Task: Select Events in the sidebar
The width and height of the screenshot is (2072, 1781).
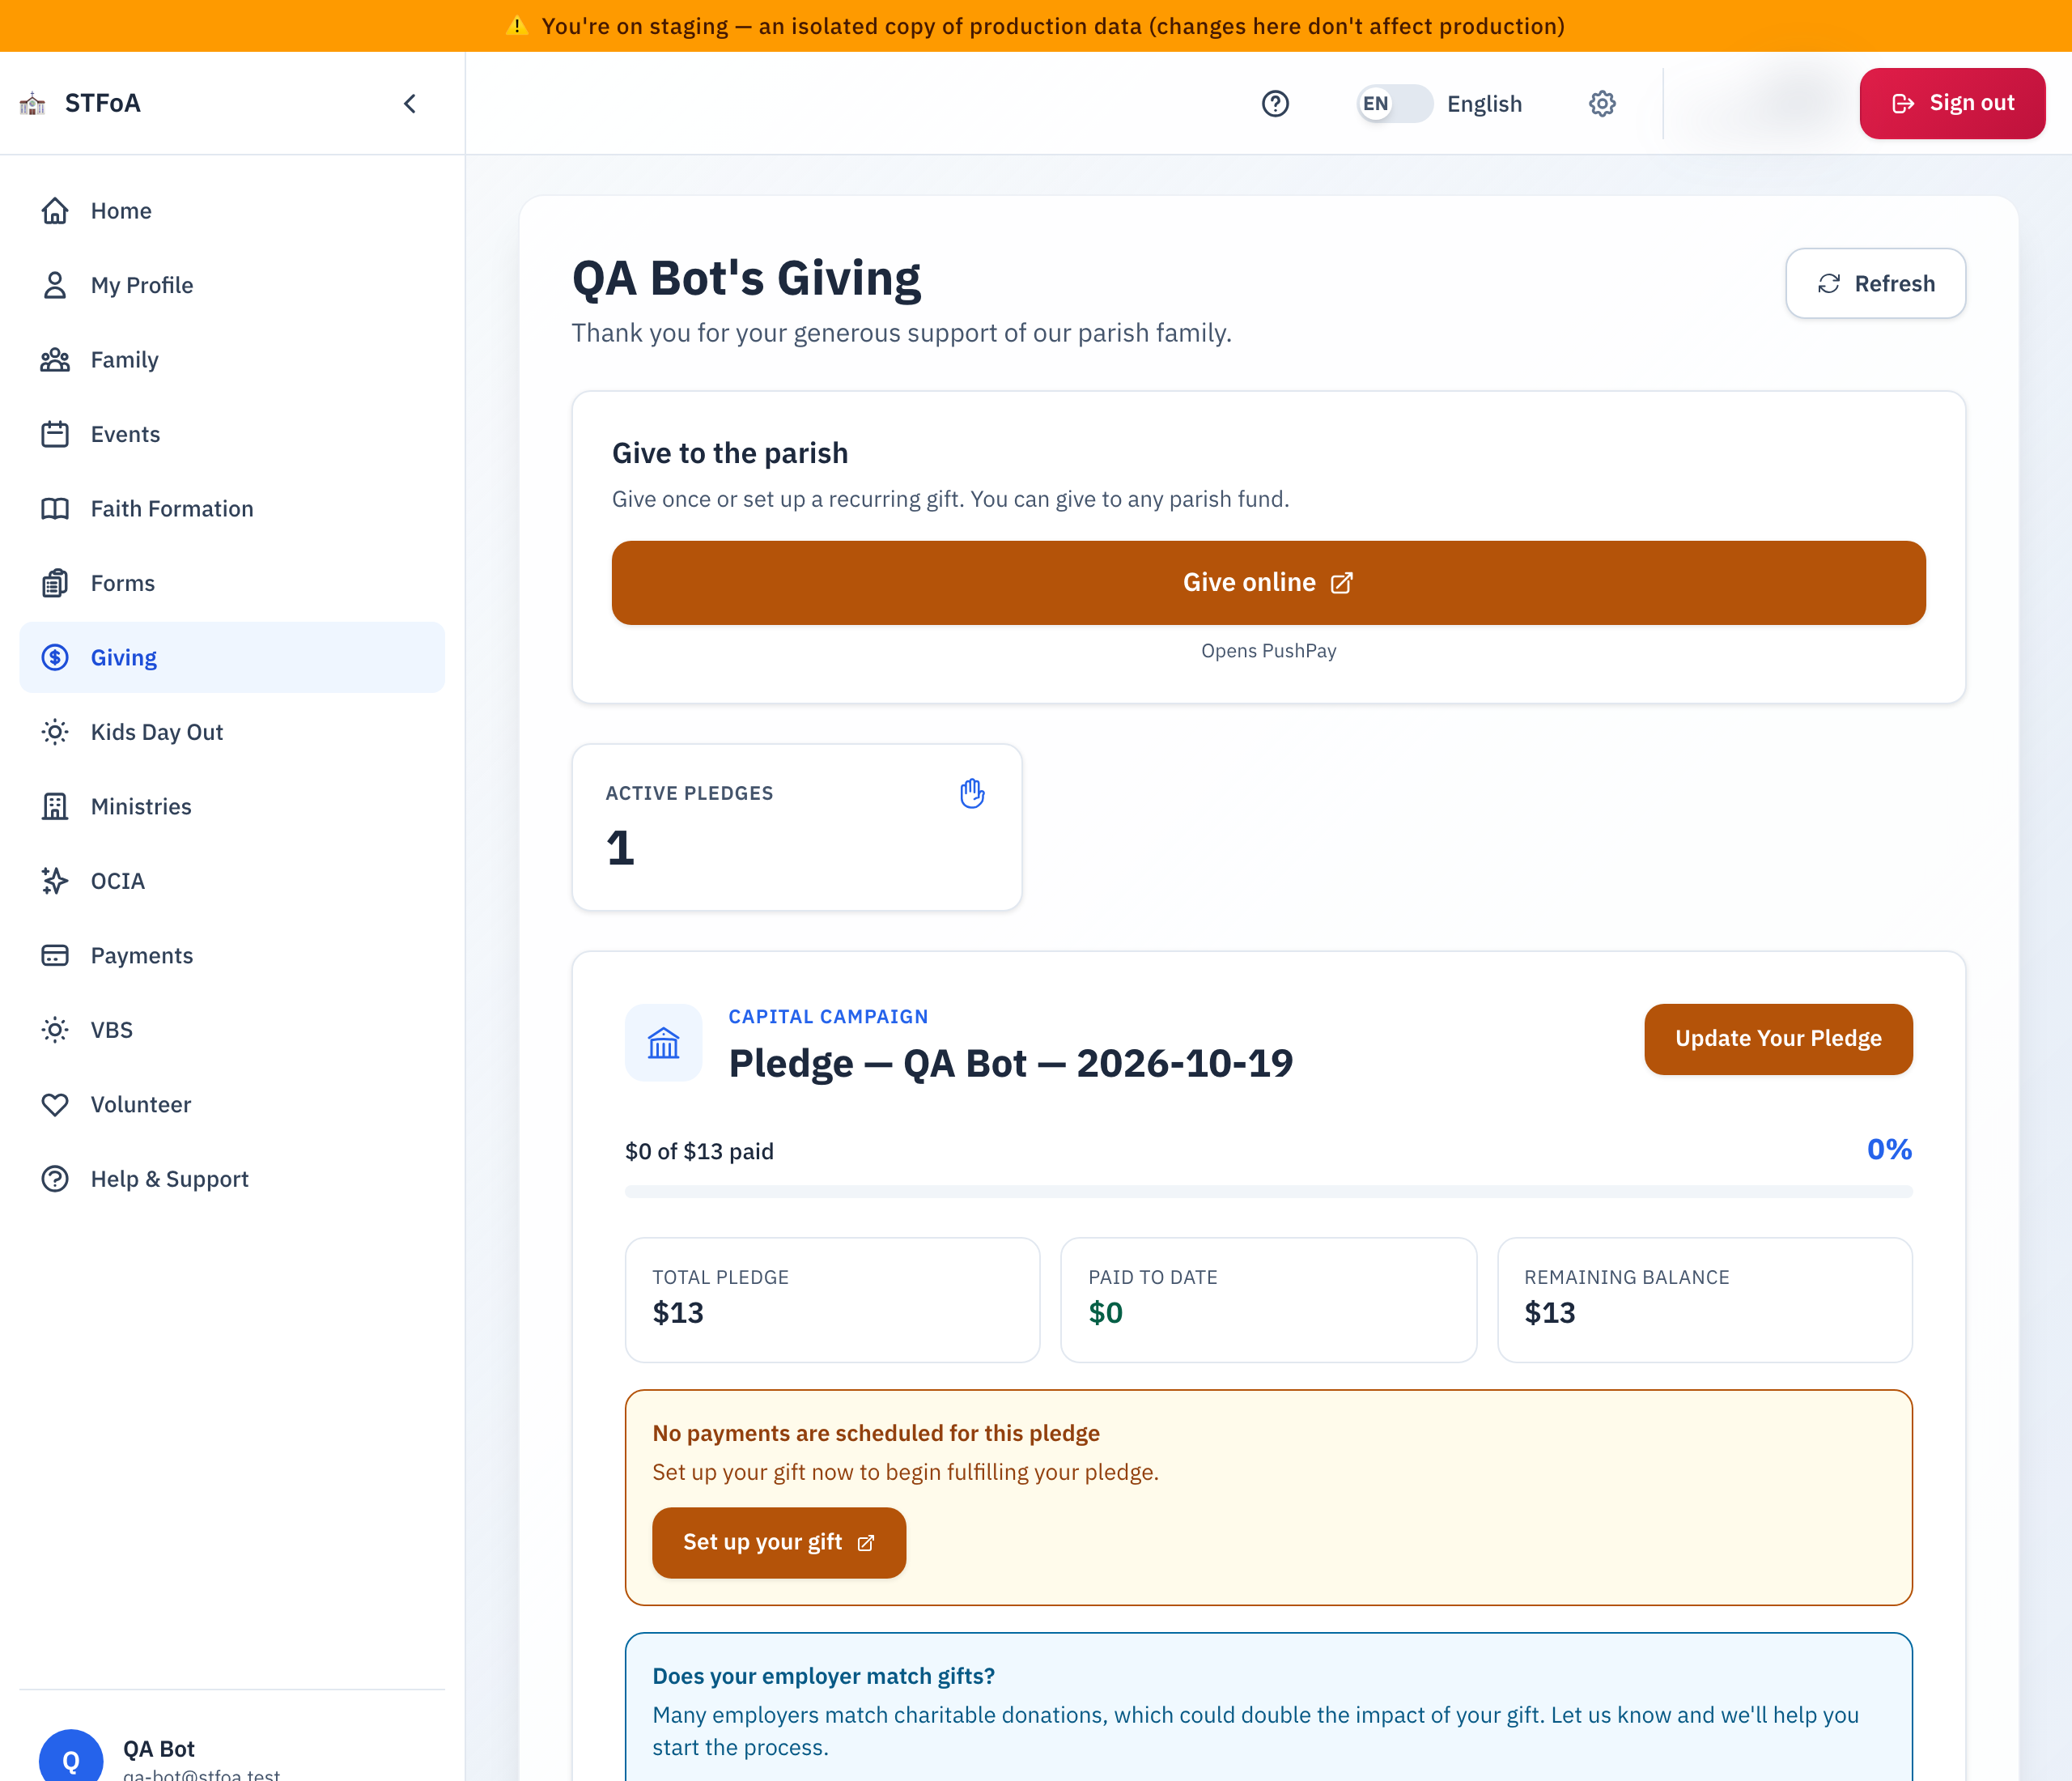Action: (232, 434)
